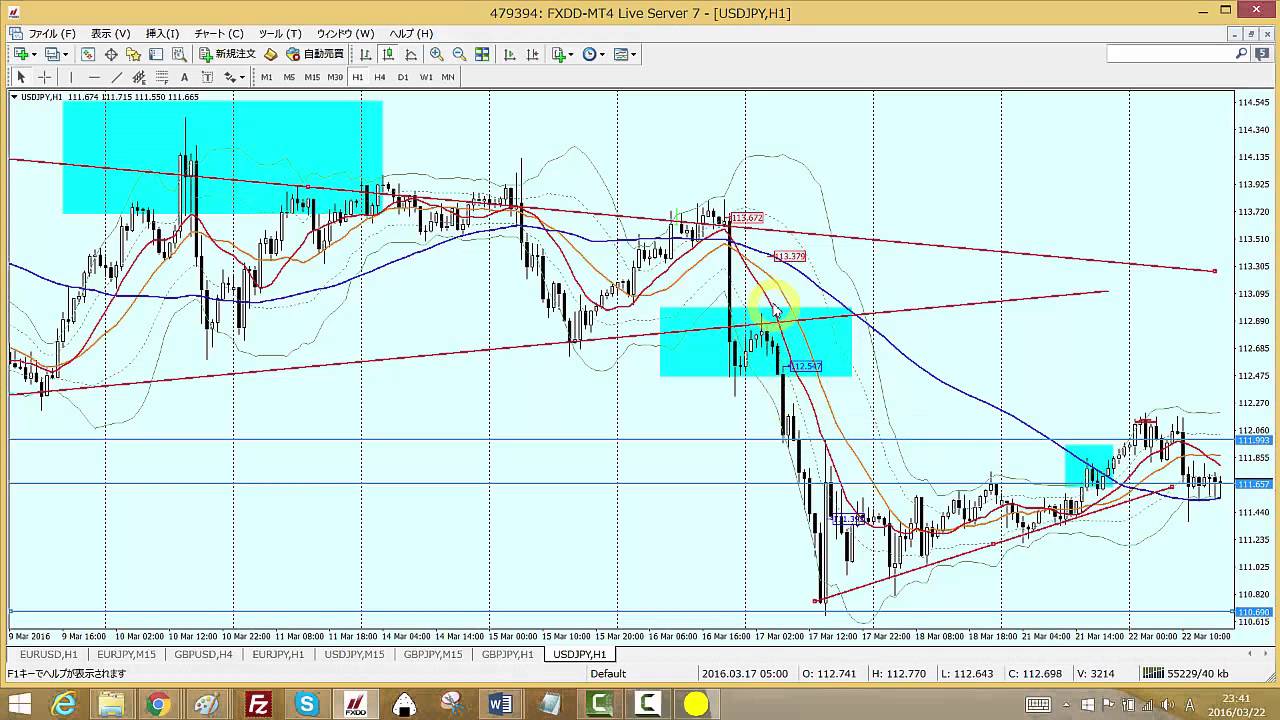Select the M15 timeframe button
This screenshot has height=720, width=1280.
[312, 77]
